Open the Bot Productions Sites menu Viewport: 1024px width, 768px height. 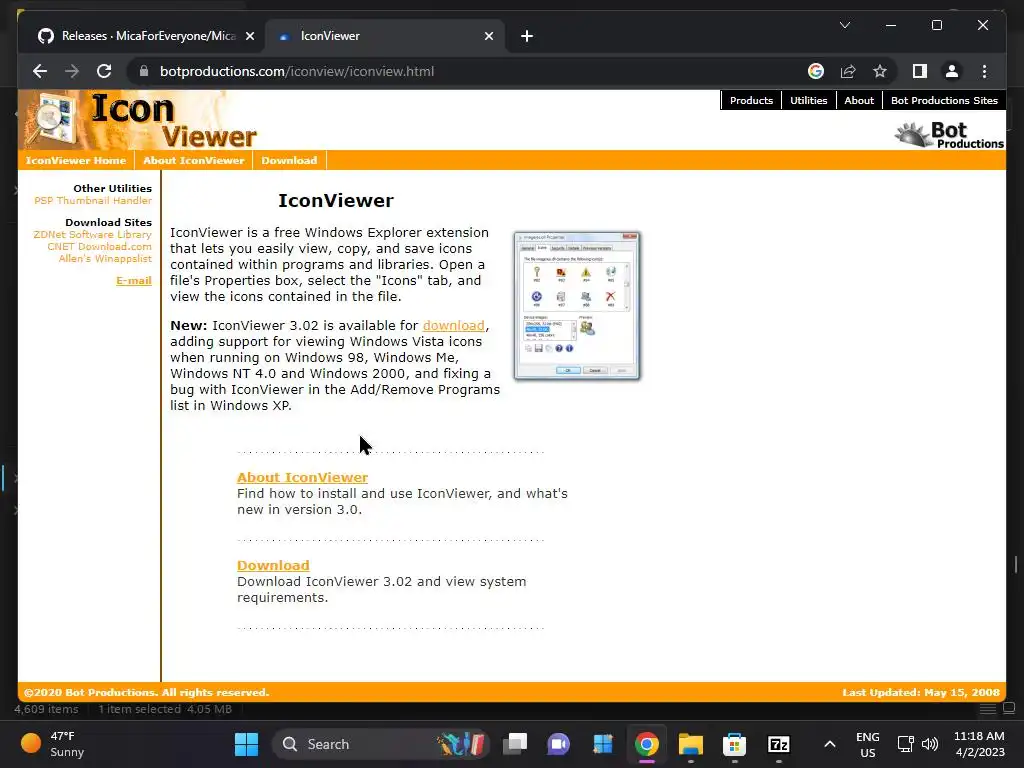click(x=944, y=100)
